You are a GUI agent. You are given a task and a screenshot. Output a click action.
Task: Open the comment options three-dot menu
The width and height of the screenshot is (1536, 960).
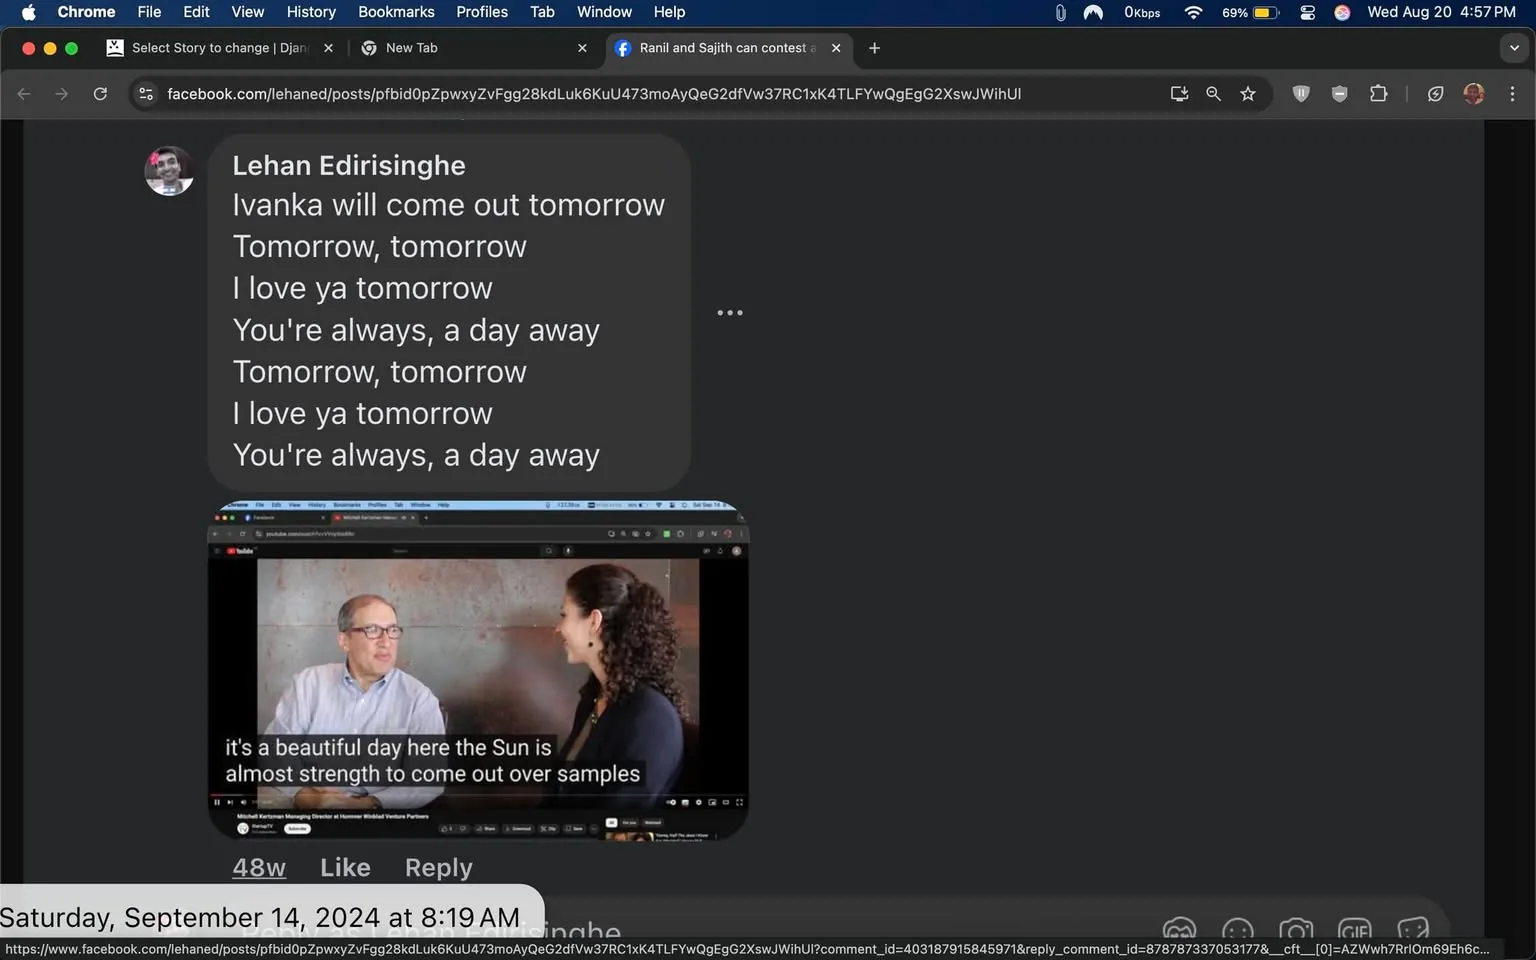coord(730,312)
